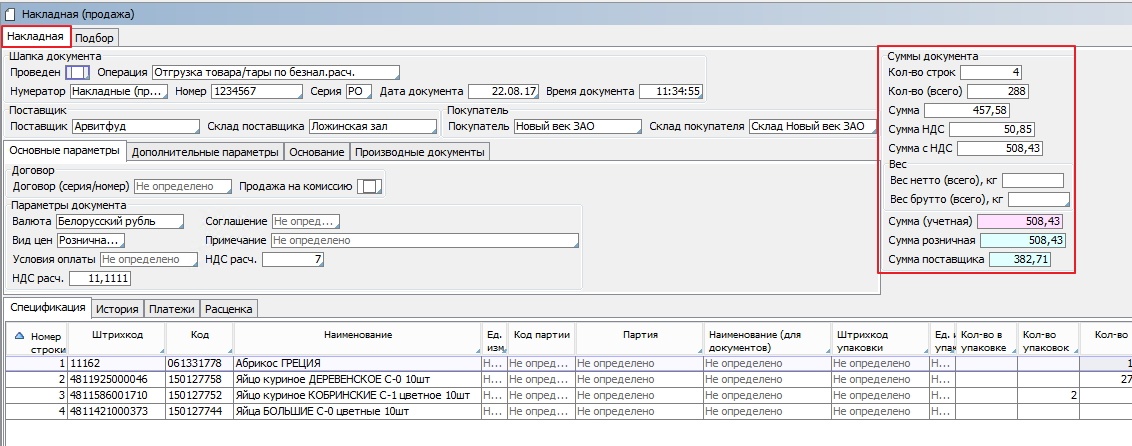This screenshot has height=446, width=1132.
Task: Switch to the Подбор tab
Action: tap(95, 37)
